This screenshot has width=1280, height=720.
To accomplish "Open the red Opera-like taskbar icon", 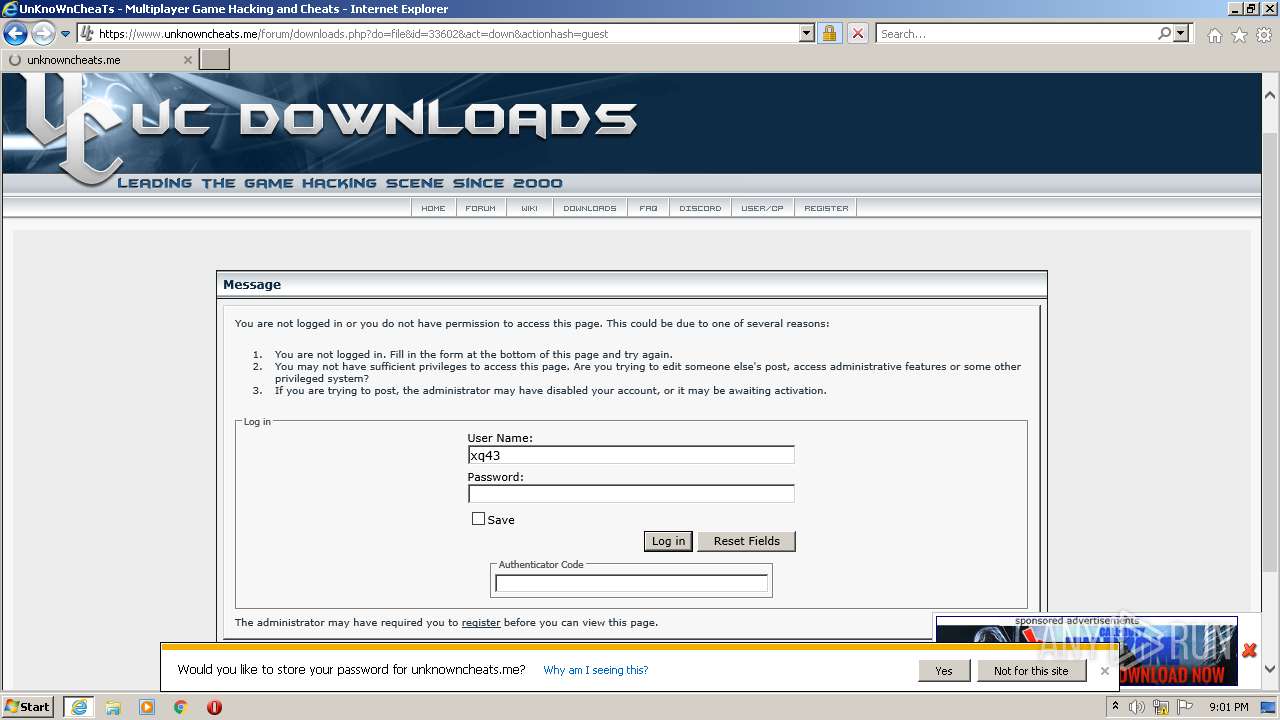I will click(x=214, y=707).
